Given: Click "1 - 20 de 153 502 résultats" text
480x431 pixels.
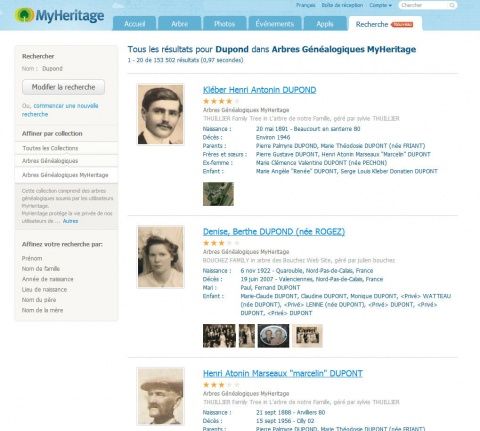Looking at the screenshot, I should (x=185, y=60).
